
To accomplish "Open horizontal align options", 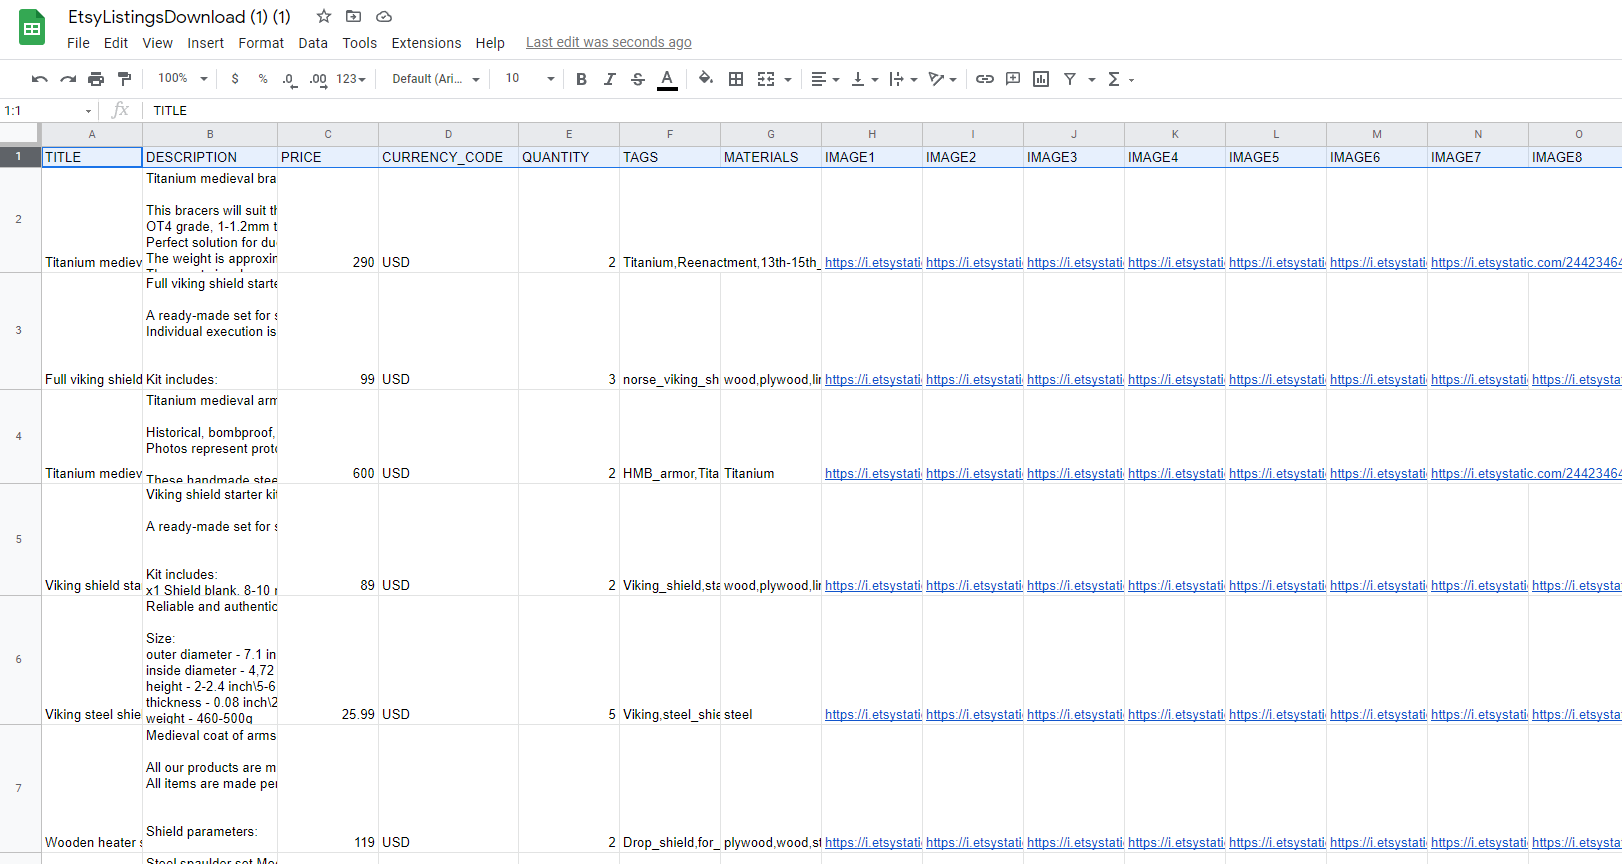I will click(x=824, y=79).
